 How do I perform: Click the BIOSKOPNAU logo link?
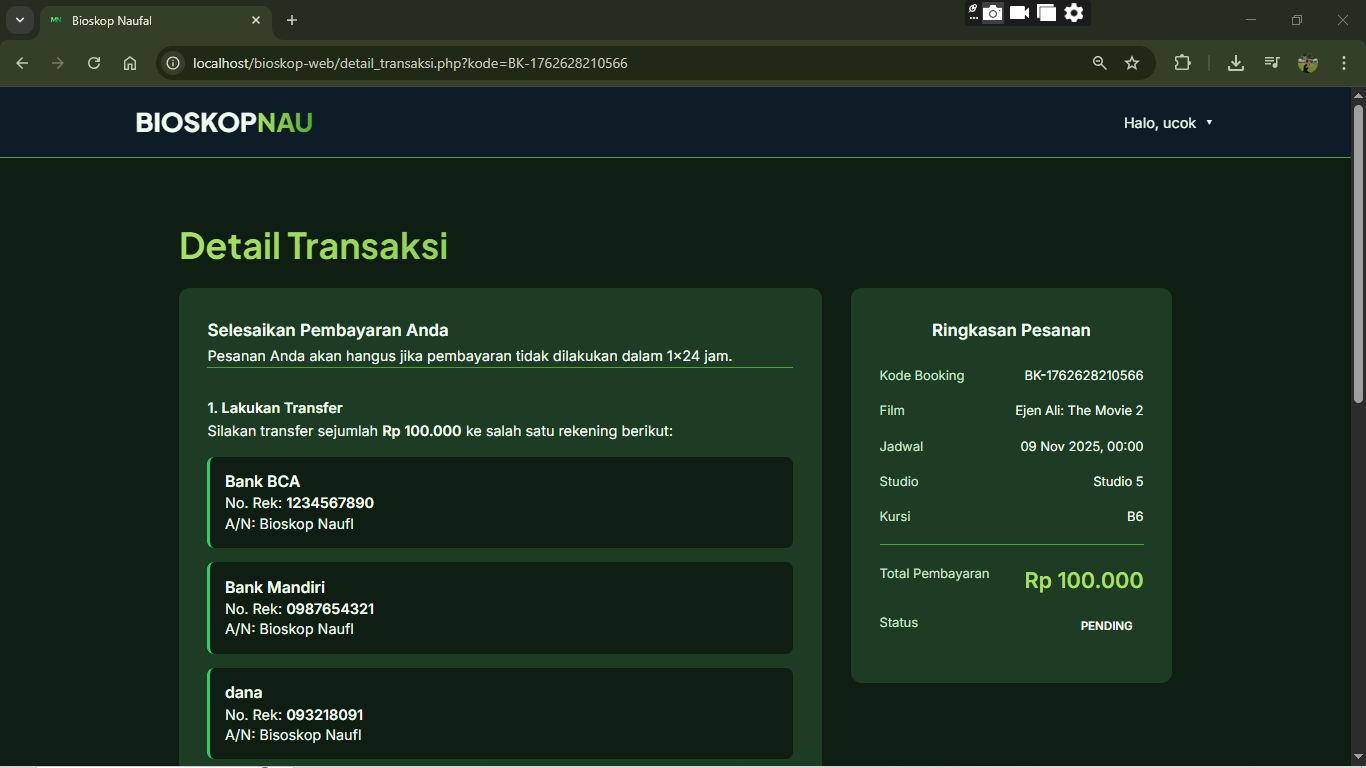pos(224,123)
